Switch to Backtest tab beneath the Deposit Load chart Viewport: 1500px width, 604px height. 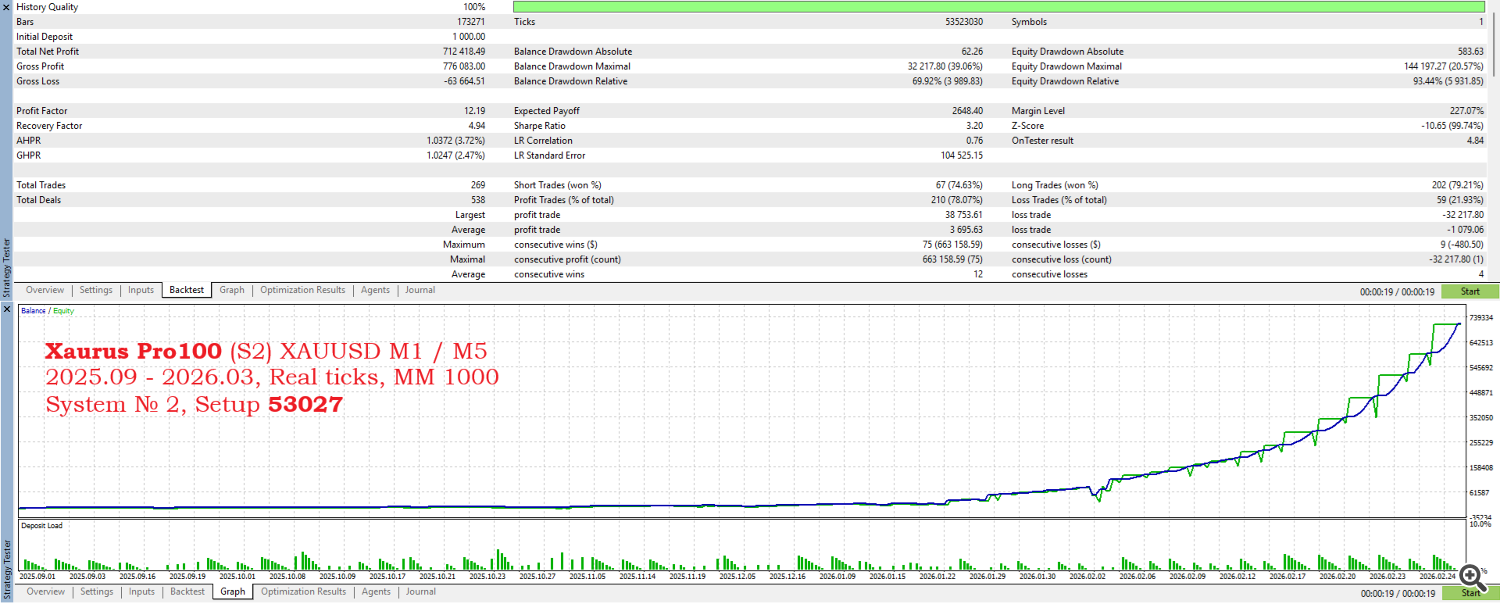187,592
